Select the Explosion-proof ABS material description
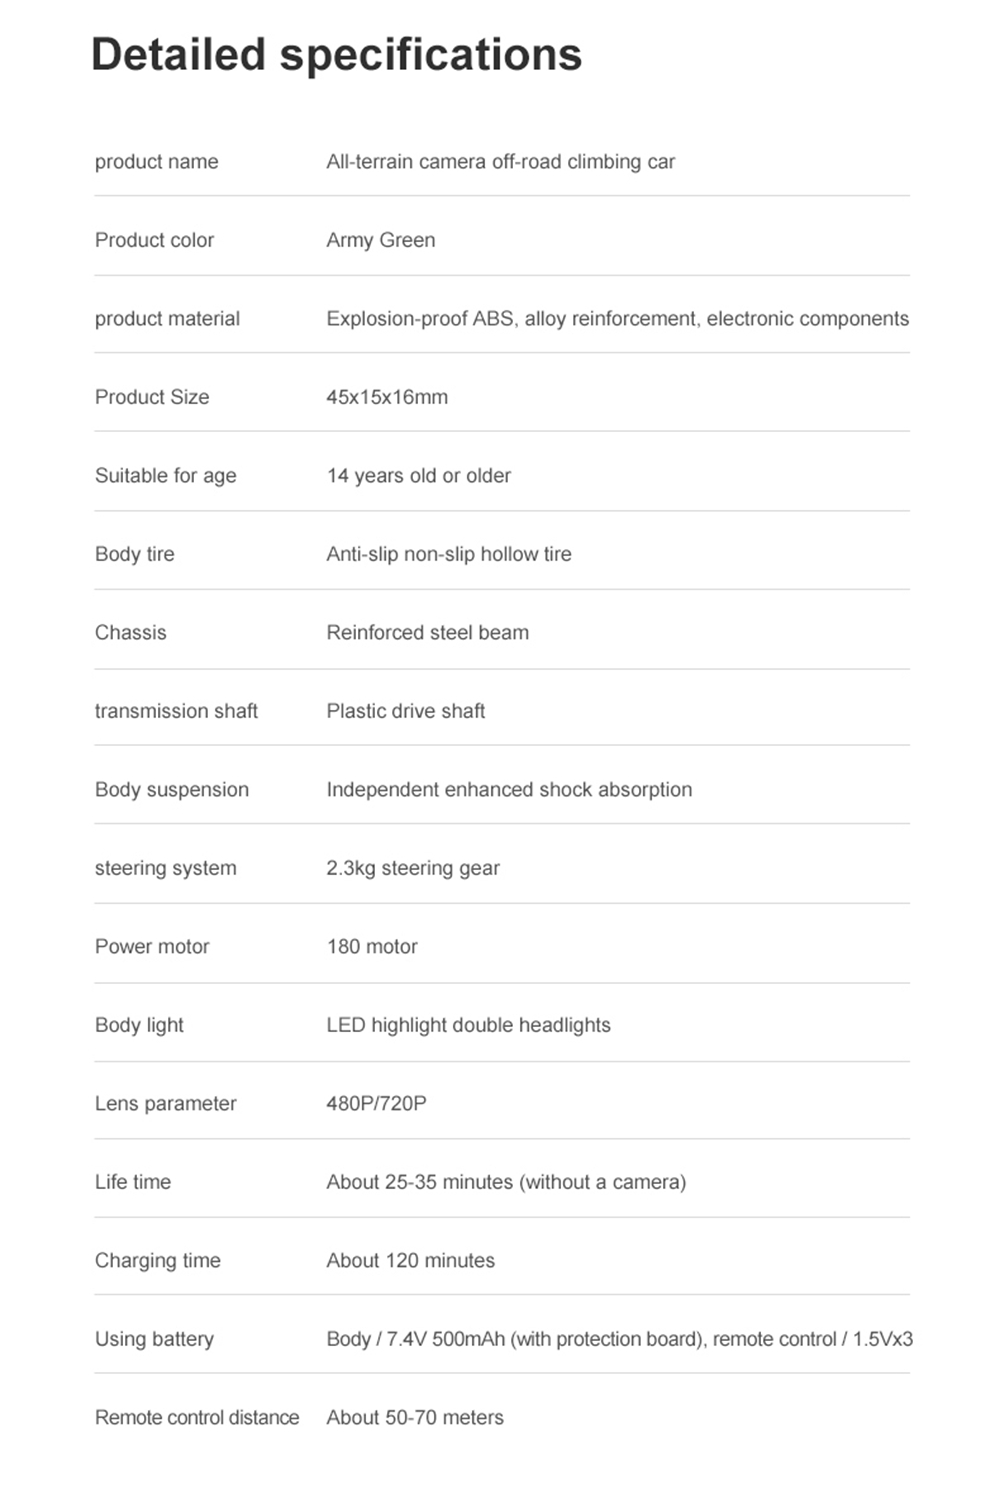Screen dimensions: 1000x1504 coord(617,319)
